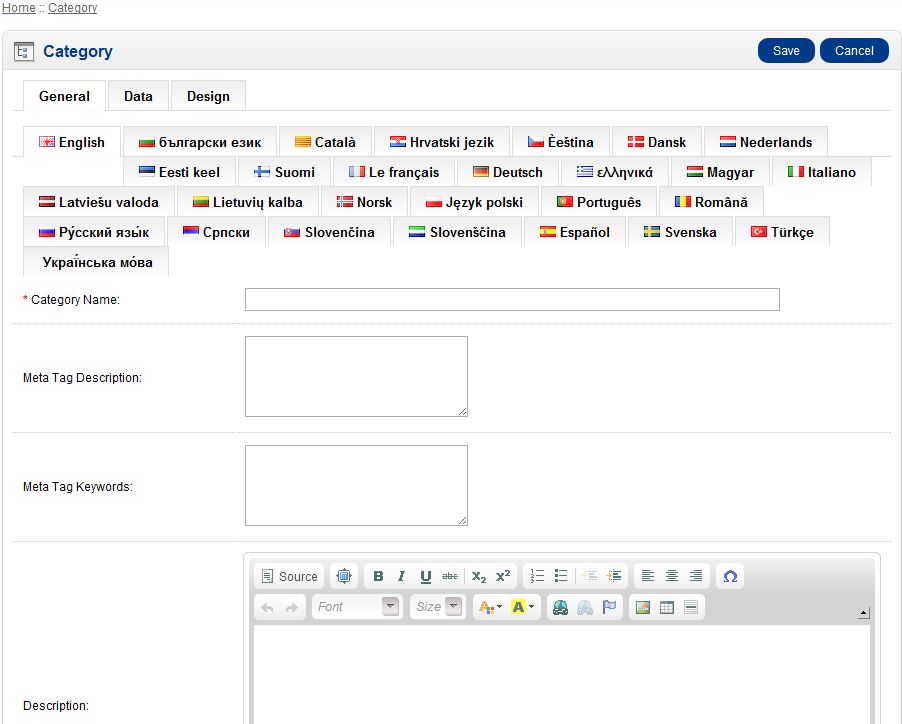The image size is (902, 724).
Task: Maximize the editor with the fullscreen icon
Action: (344, 576)
